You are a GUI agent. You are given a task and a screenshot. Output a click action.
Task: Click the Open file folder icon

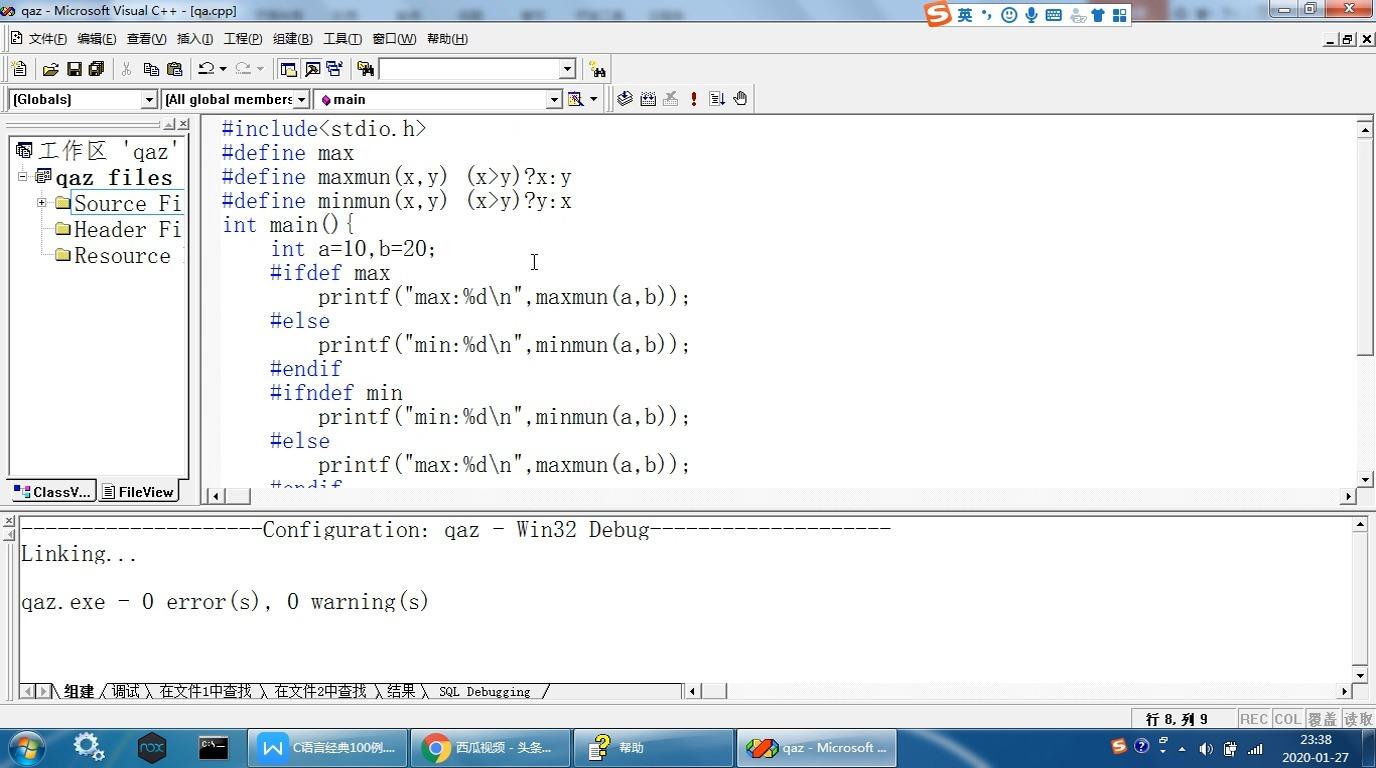[x=50, y=69]
